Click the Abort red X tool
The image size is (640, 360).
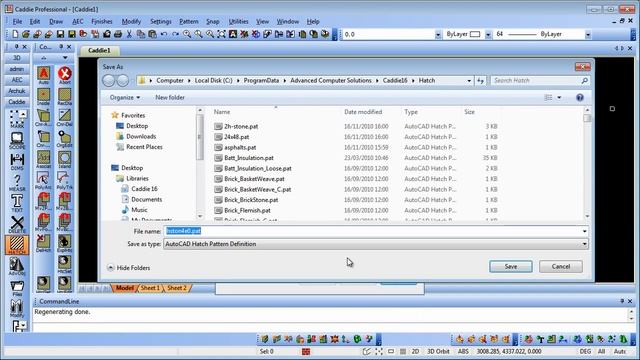(64, 75)
